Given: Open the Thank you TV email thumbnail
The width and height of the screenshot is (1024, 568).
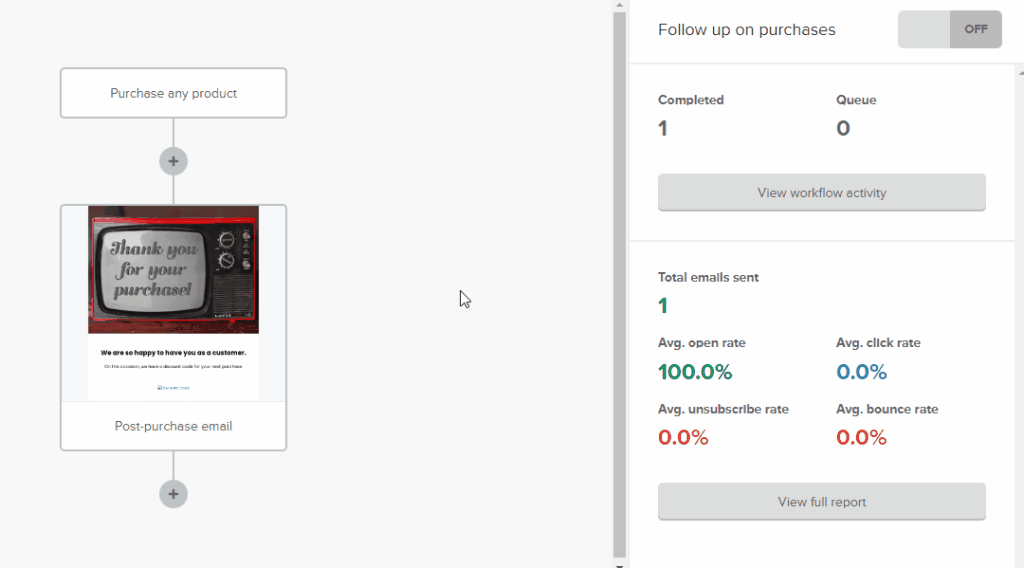Looking at the screenshot, I should pos(173,269).
